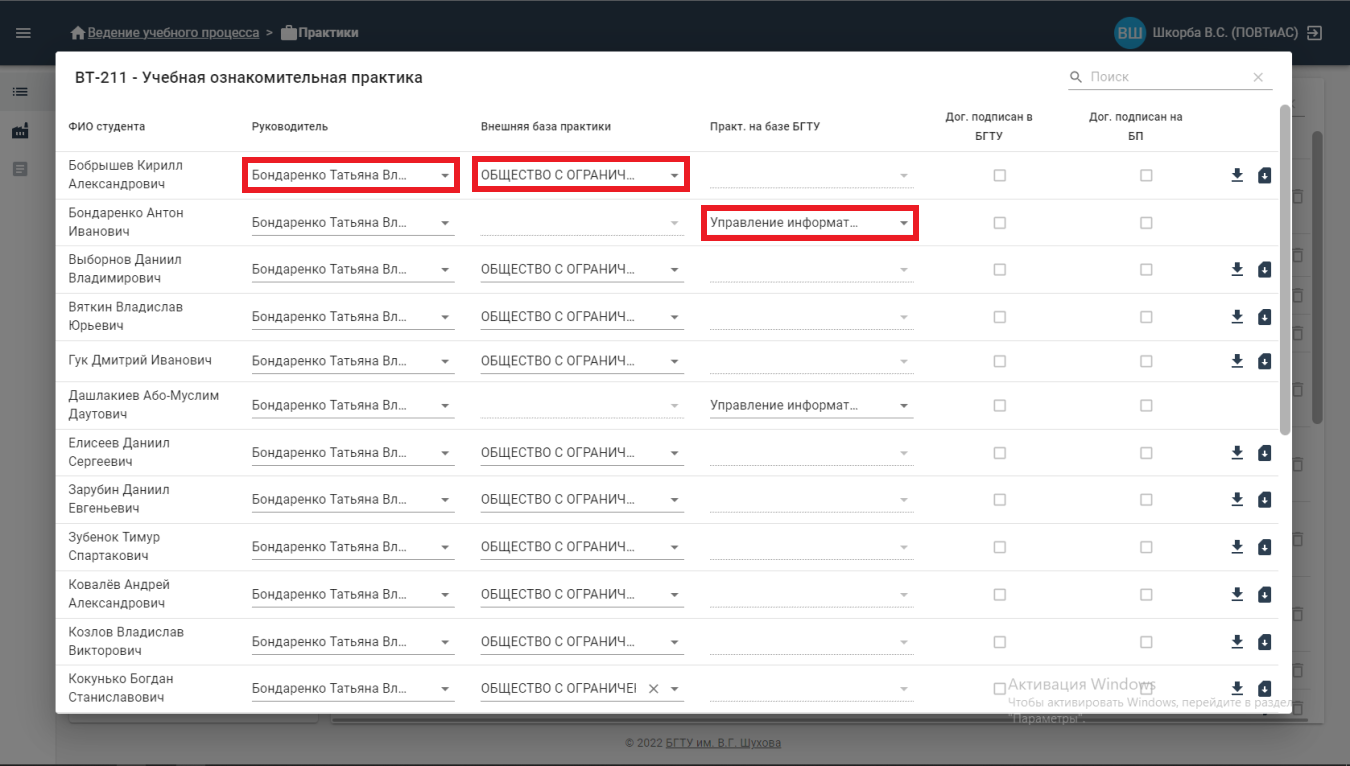1350x766 pixels.
Task: Click file download icon in Выборнов Даниил row
Action: click(x=1264, y=269)
